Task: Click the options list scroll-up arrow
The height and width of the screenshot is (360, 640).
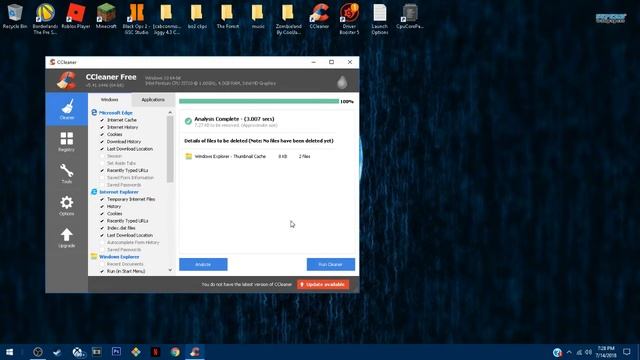Action: tap(170, 112)
